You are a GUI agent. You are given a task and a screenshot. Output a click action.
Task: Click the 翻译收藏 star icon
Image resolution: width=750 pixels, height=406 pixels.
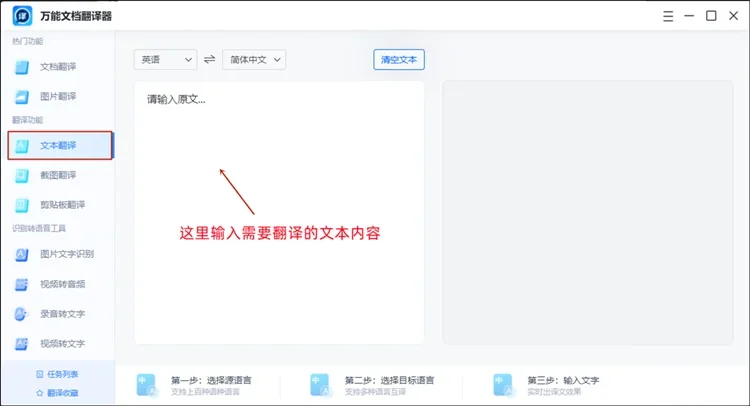(40, 393)
